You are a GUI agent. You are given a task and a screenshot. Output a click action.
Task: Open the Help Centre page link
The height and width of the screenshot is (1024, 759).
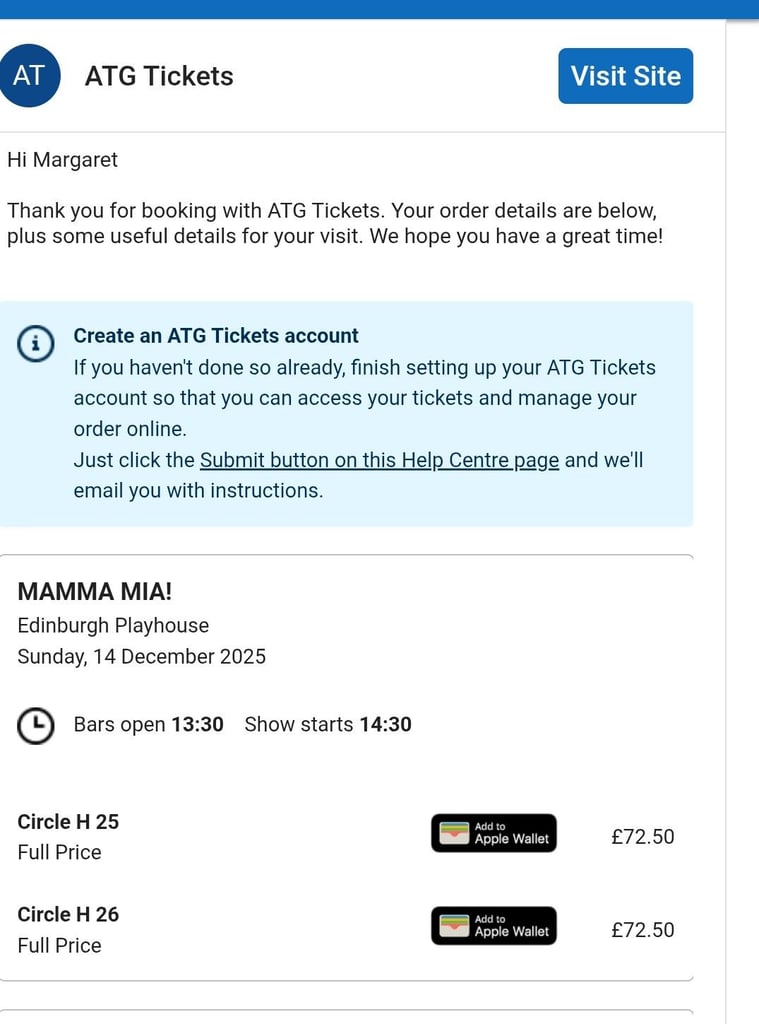coord(380,460)
